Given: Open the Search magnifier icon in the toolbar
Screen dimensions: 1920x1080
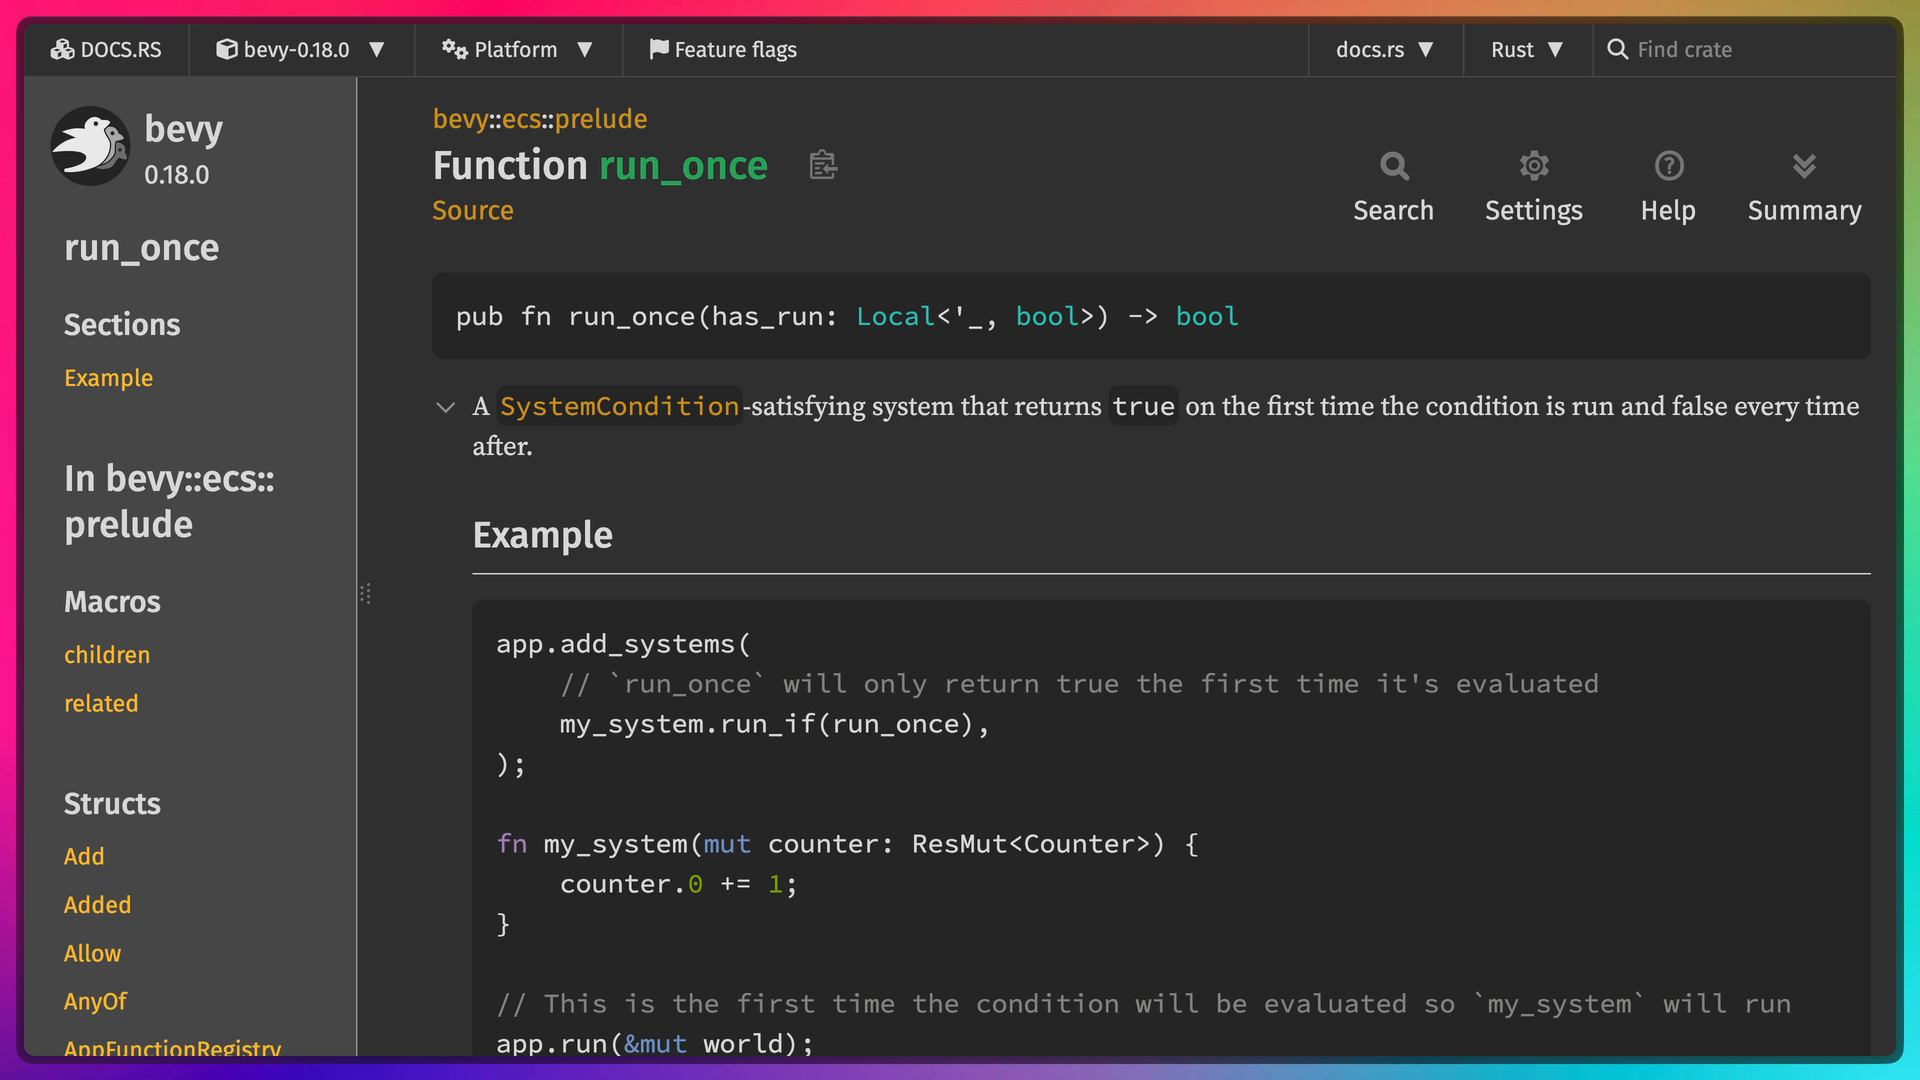Looking at the screenshot, I should (x=1393, y=166).
